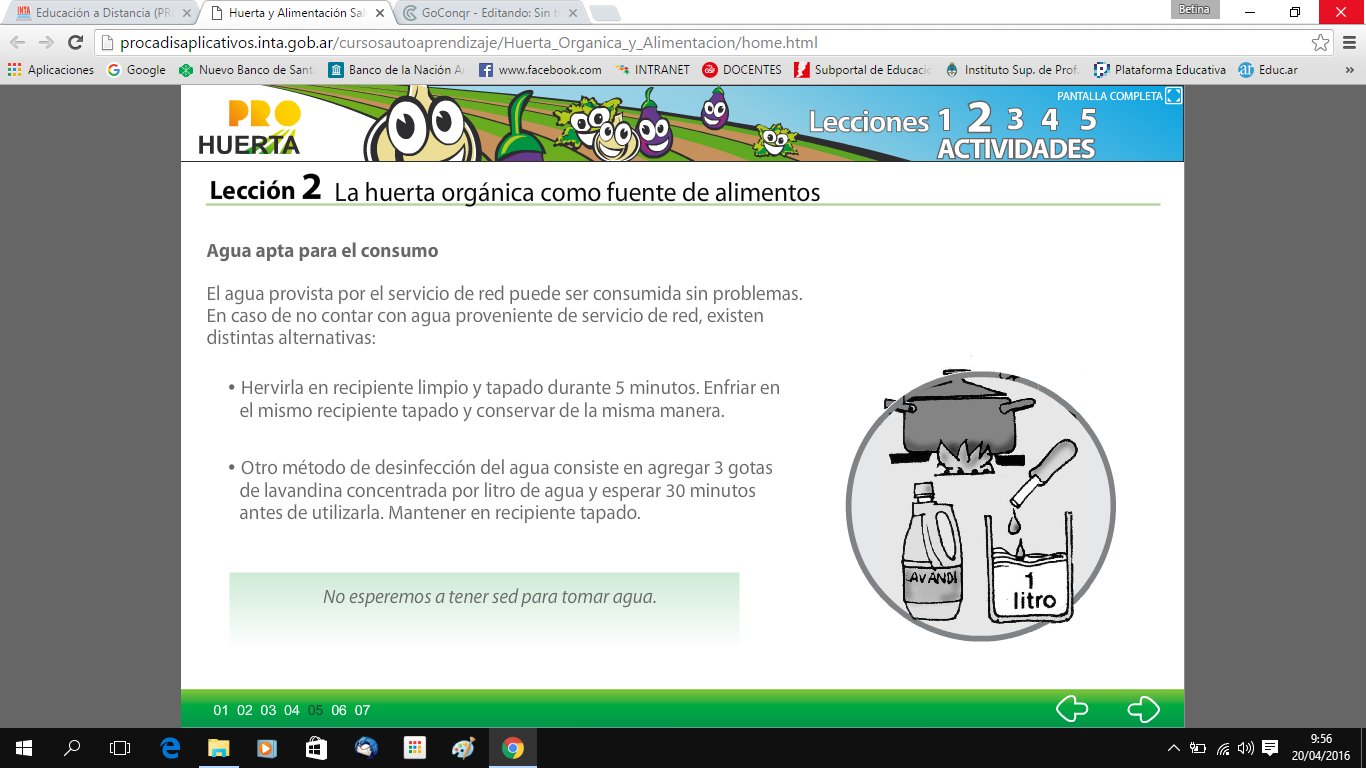Click Chrome's forward navigation arrow
This screenshot has width=1366, height=768.
[46, 43]
